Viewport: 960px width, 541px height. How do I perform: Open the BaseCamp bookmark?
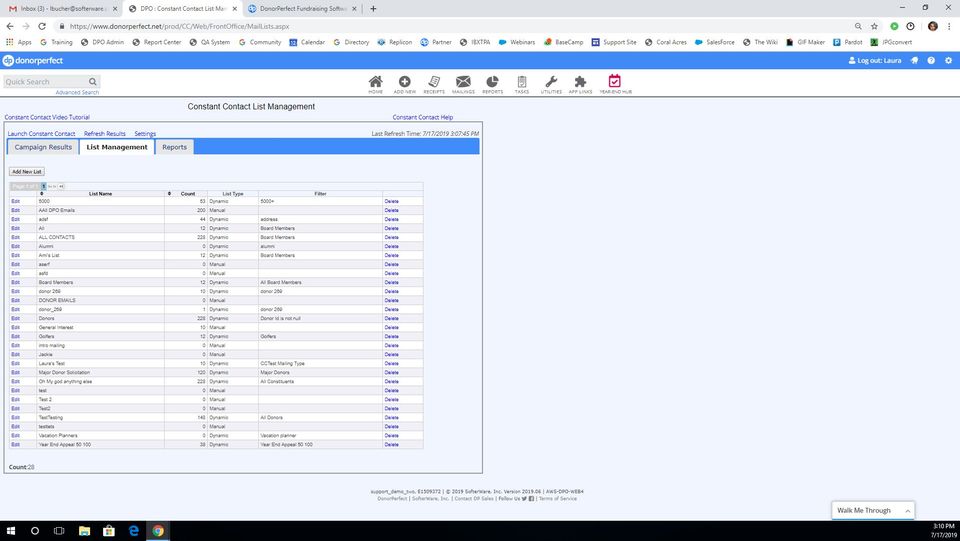[563, 42]
